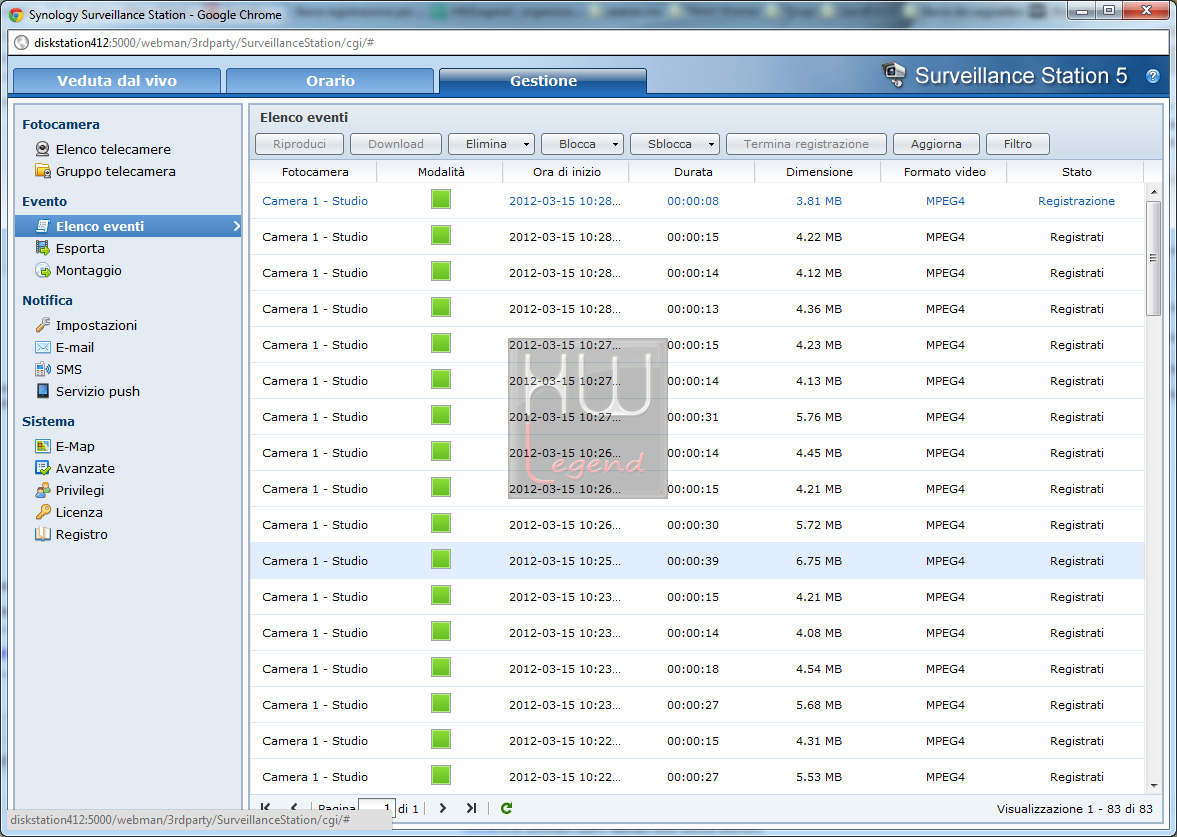Switch to the Gestione tab

coord(543,81)
